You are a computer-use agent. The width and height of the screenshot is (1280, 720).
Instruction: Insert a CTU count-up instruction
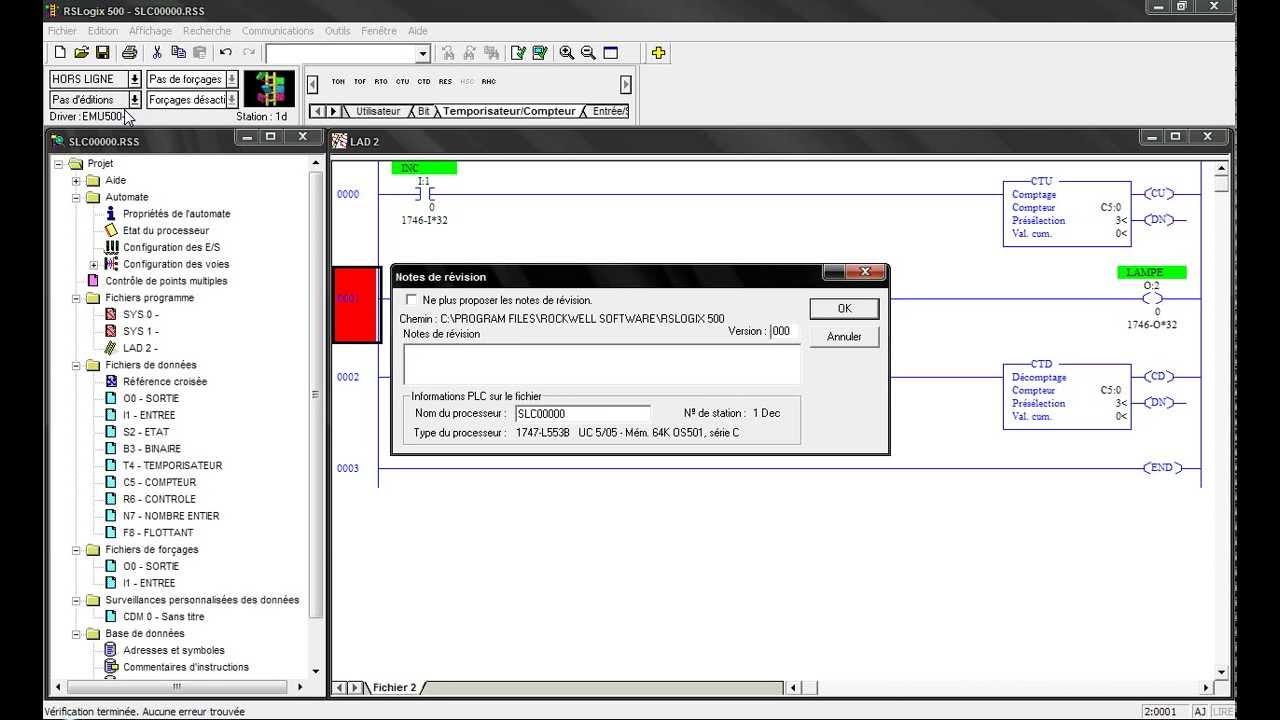tap(403, 82)
